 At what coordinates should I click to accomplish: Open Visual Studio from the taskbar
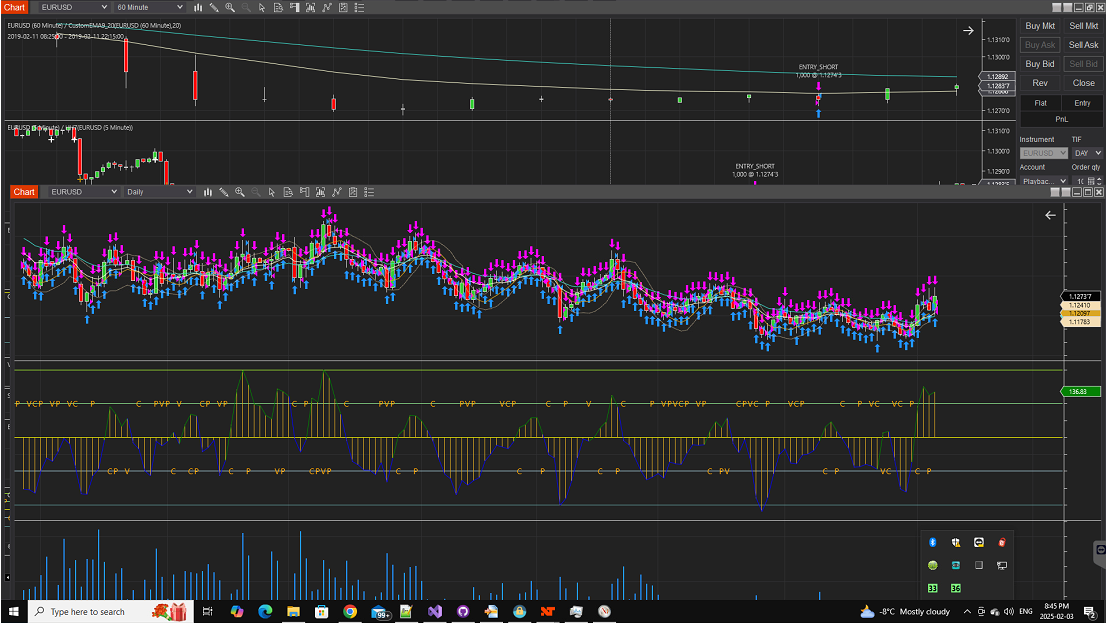(435, 611)
